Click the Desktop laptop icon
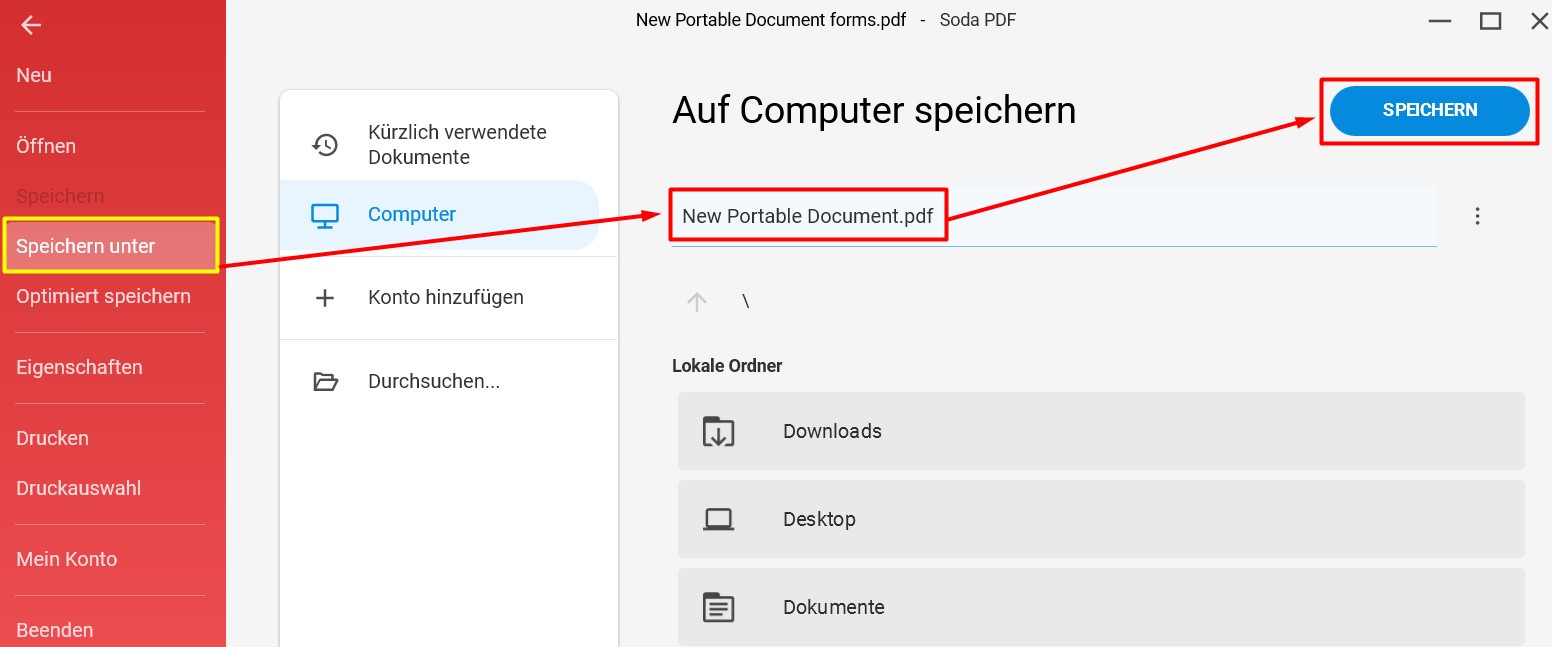Viewport: 1552px width, 647px height. tap(718, 519)
